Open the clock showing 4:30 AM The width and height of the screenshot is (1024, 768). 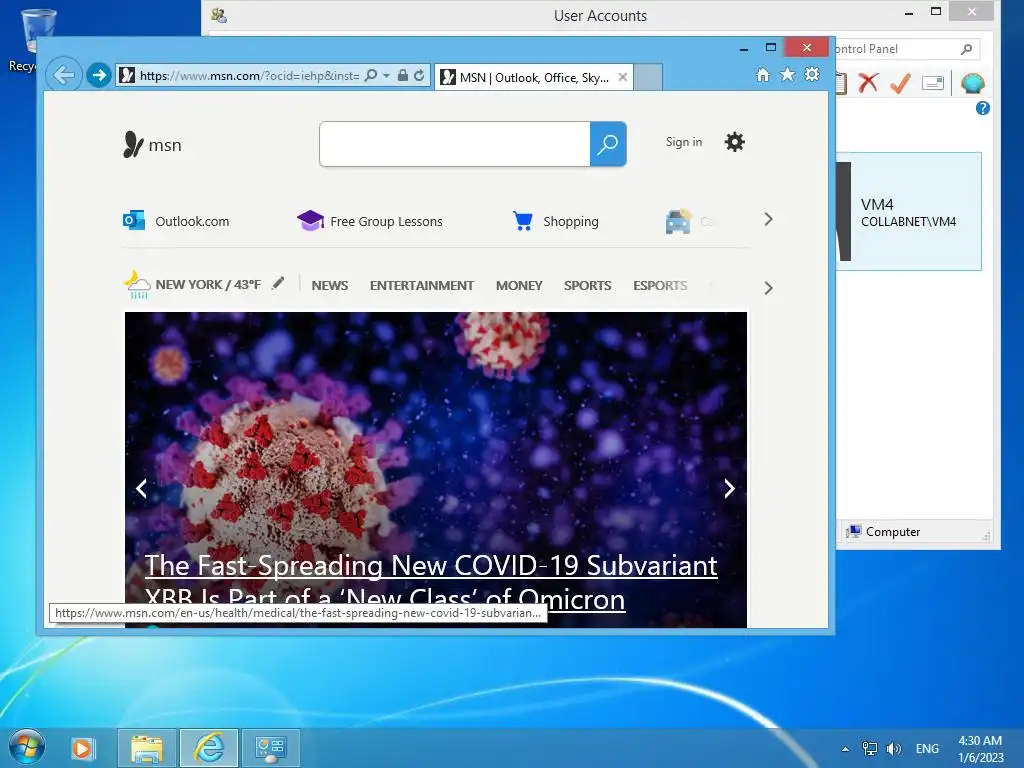point(980,748)
